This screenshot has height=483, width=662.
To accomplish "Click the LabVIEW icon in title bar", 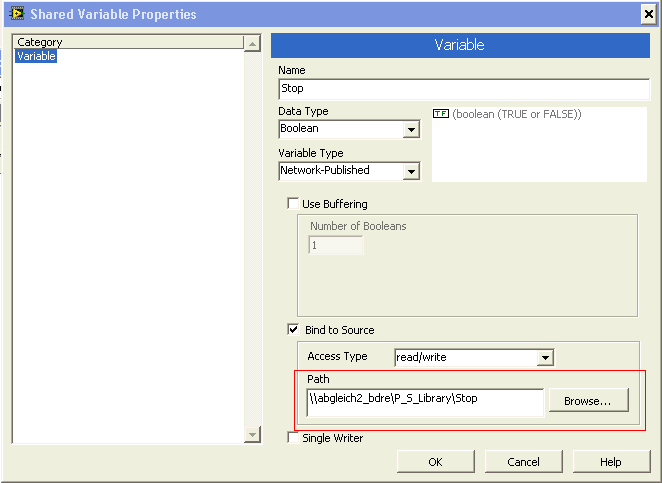I will (x=15, y=14).
